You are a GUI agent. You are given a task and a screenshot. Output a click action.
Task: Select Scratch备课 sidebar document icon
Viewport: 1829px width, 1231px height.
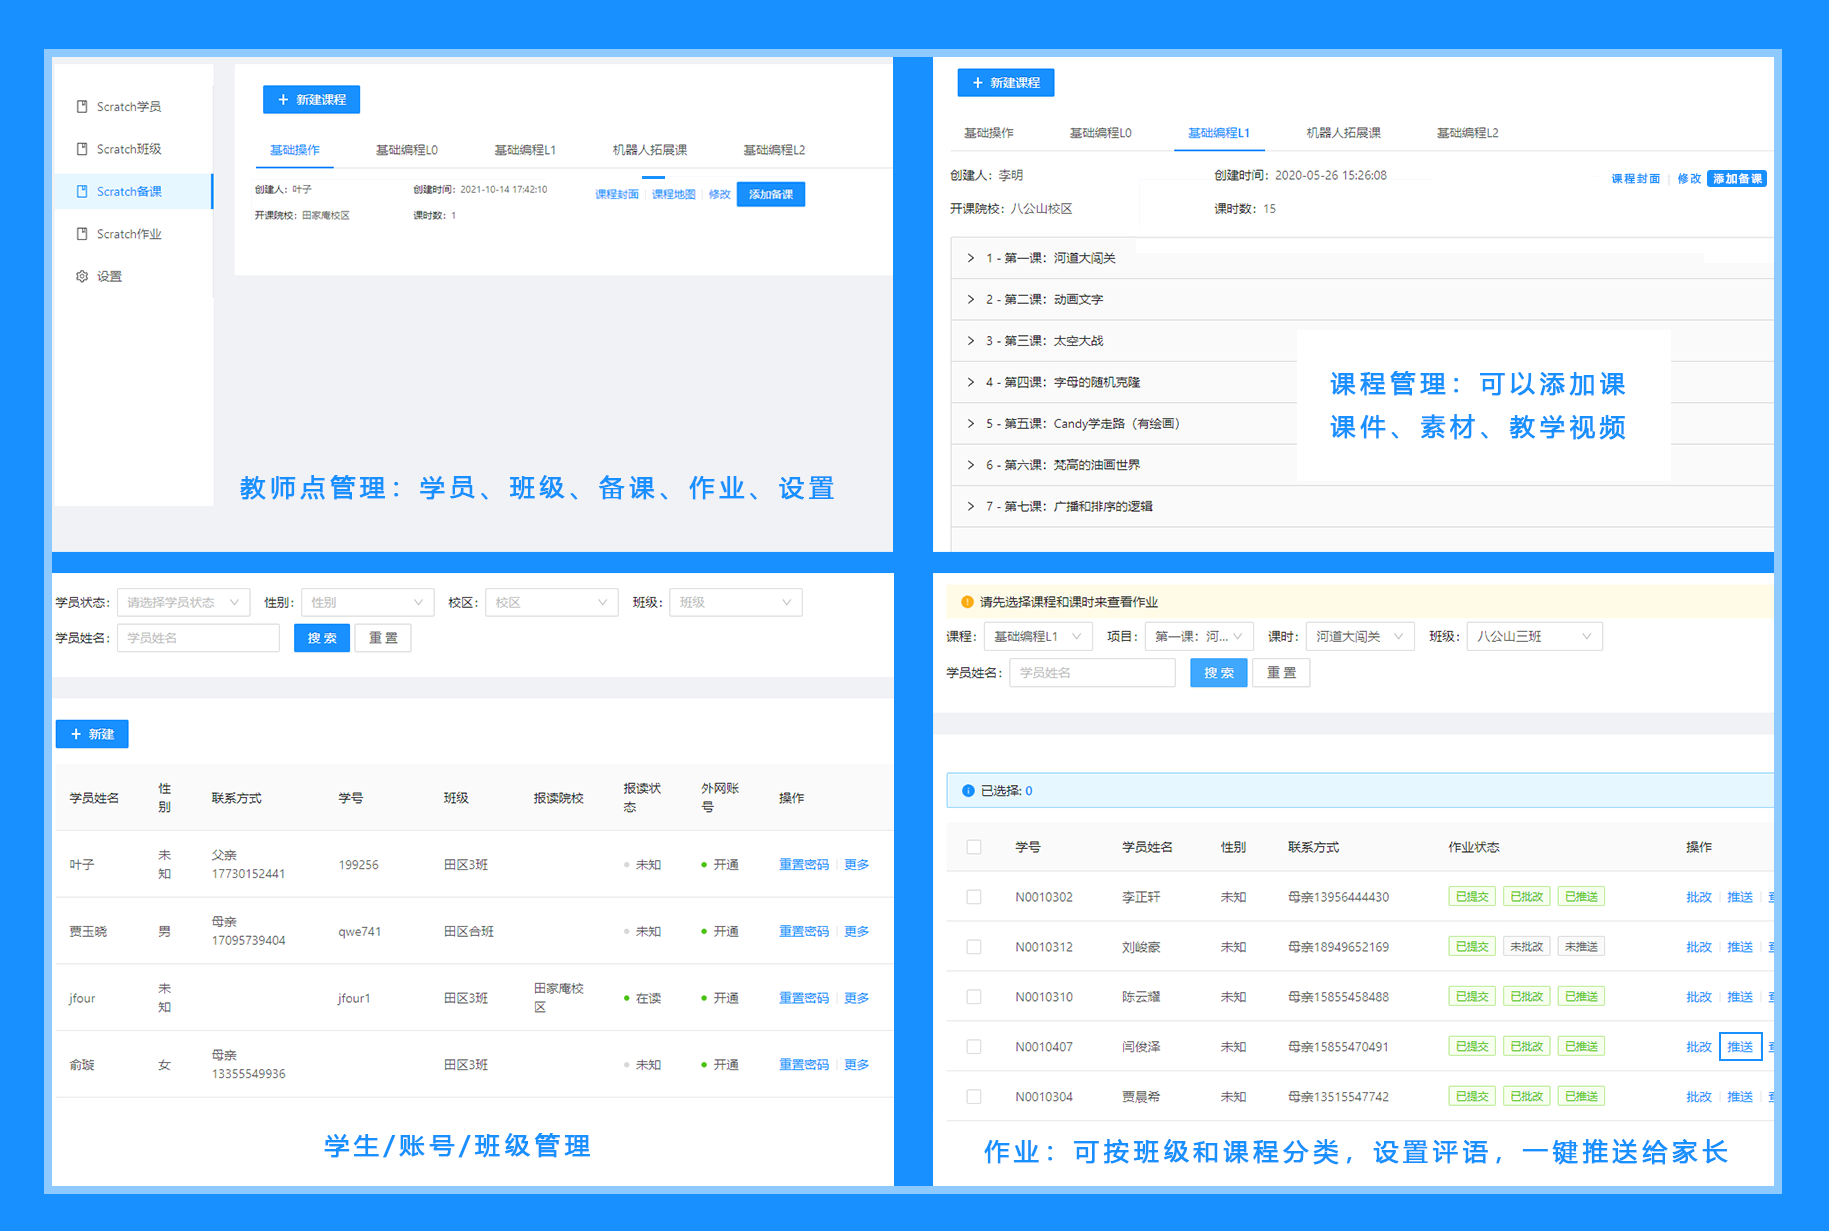coord(82,191)
